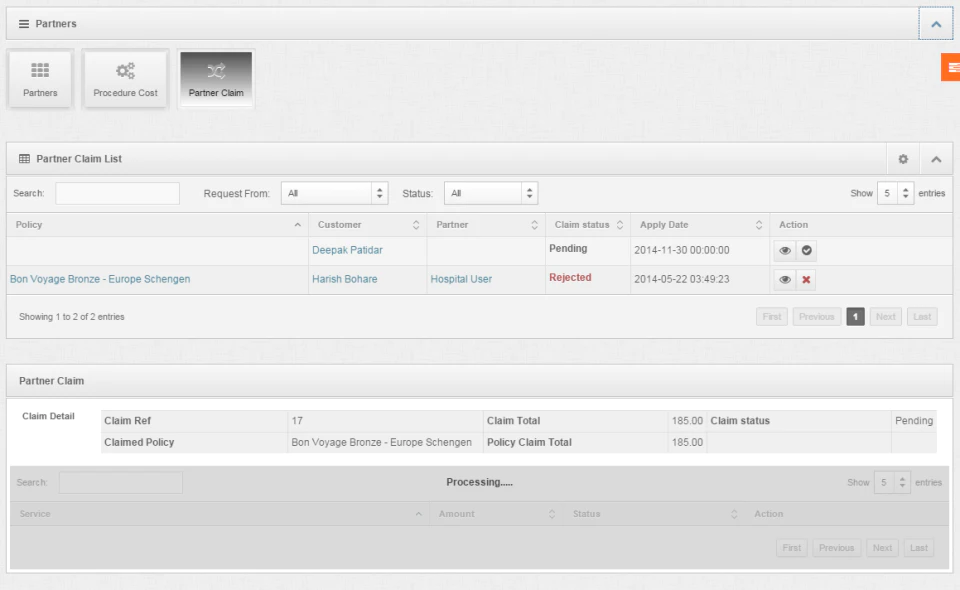Go to page 1 in pagination
This screenshot has height=590, width=960.
[x=855, y=316]
